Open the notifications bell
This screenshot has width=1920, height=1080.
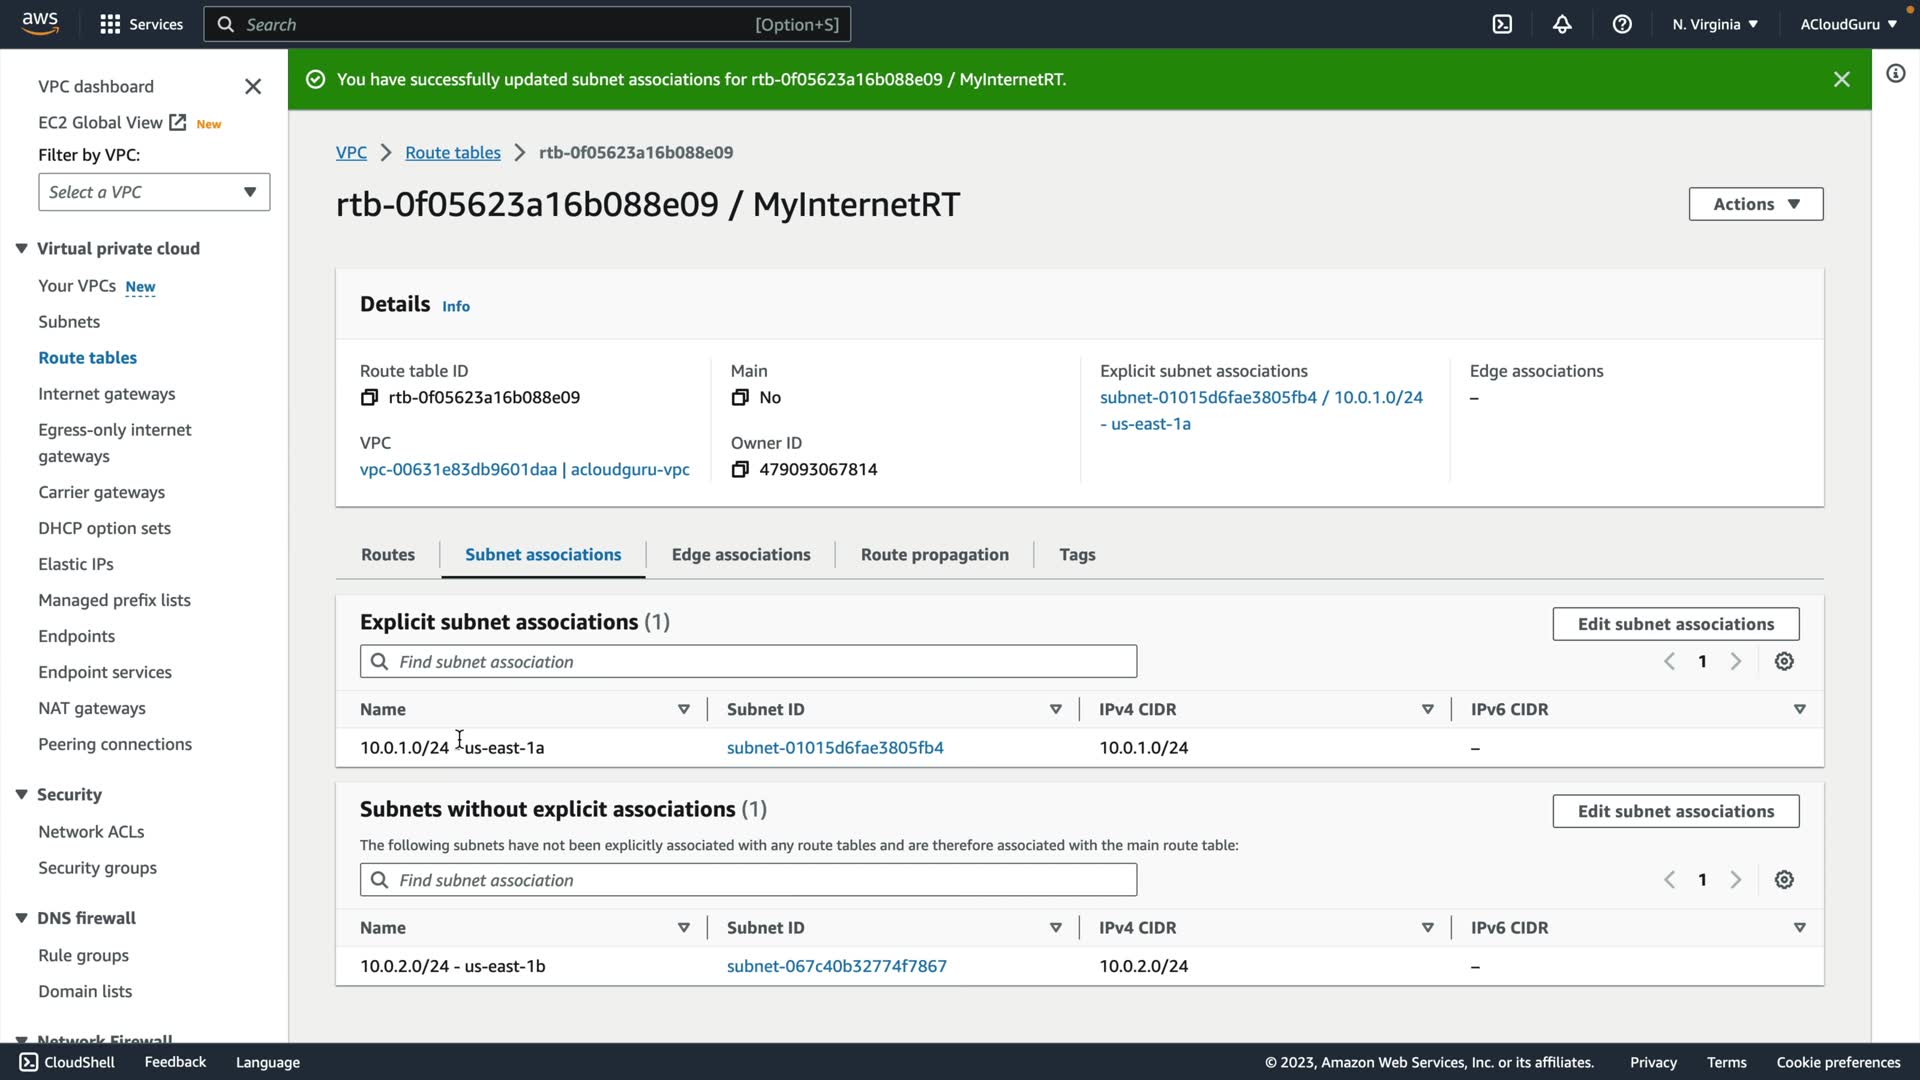coord(1562,24)
